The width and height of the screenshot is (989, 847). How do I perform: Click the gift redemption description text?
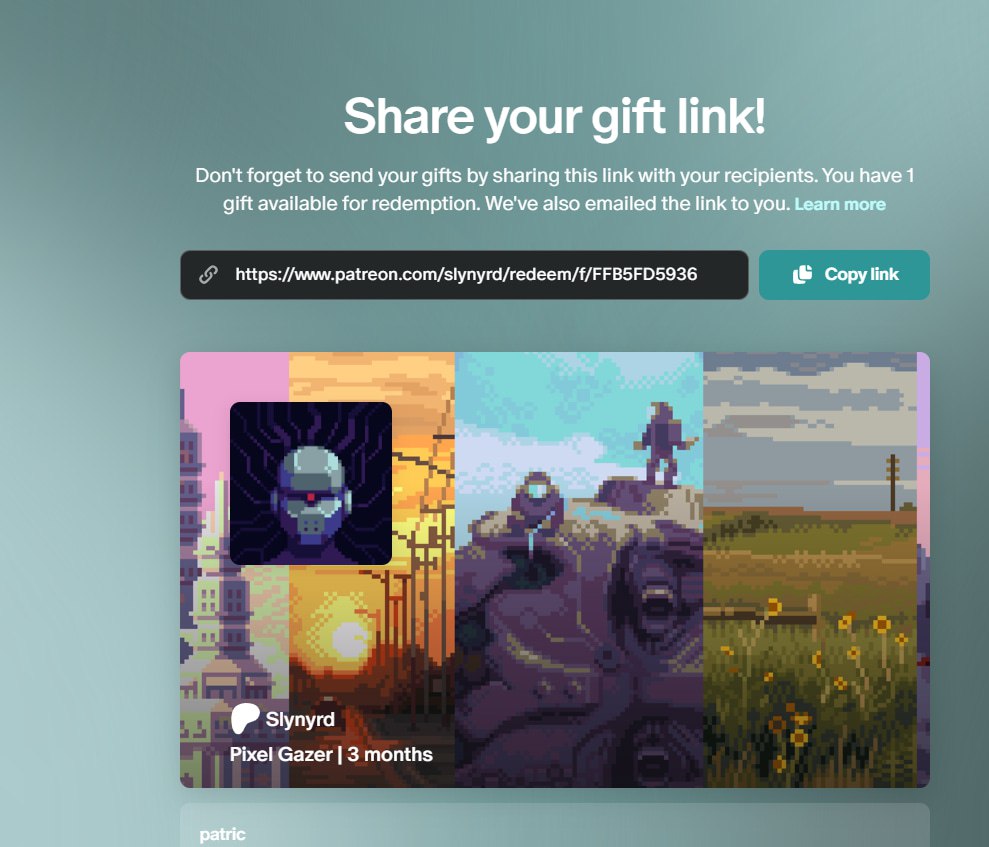[554, 189]
